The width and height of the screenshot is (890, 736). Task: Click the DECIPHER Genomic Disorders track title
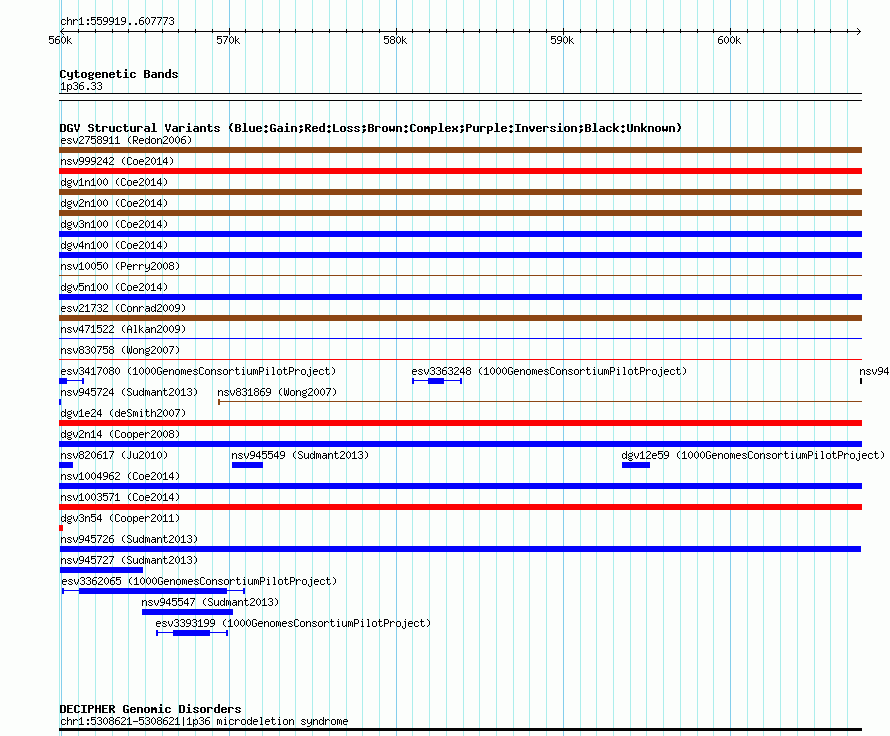pyautogui.click(x=150, y=709)
